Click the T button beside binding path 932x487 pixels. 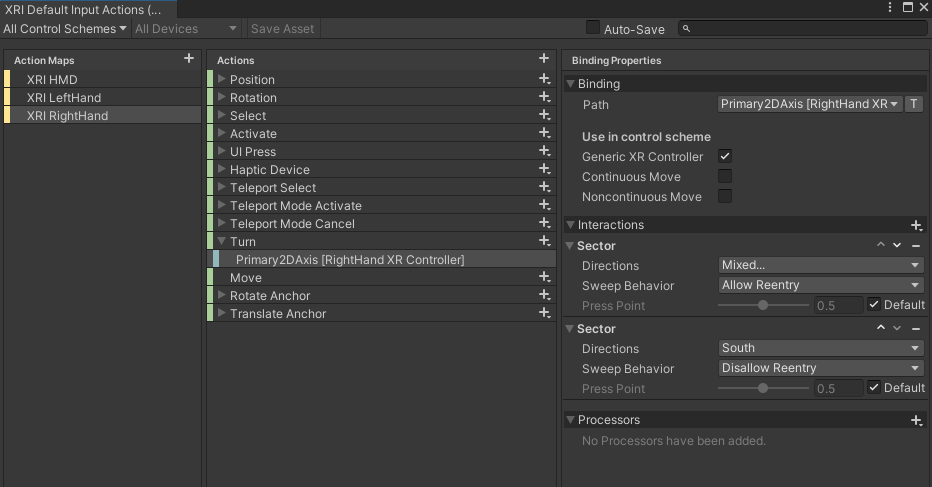point(914,104)
